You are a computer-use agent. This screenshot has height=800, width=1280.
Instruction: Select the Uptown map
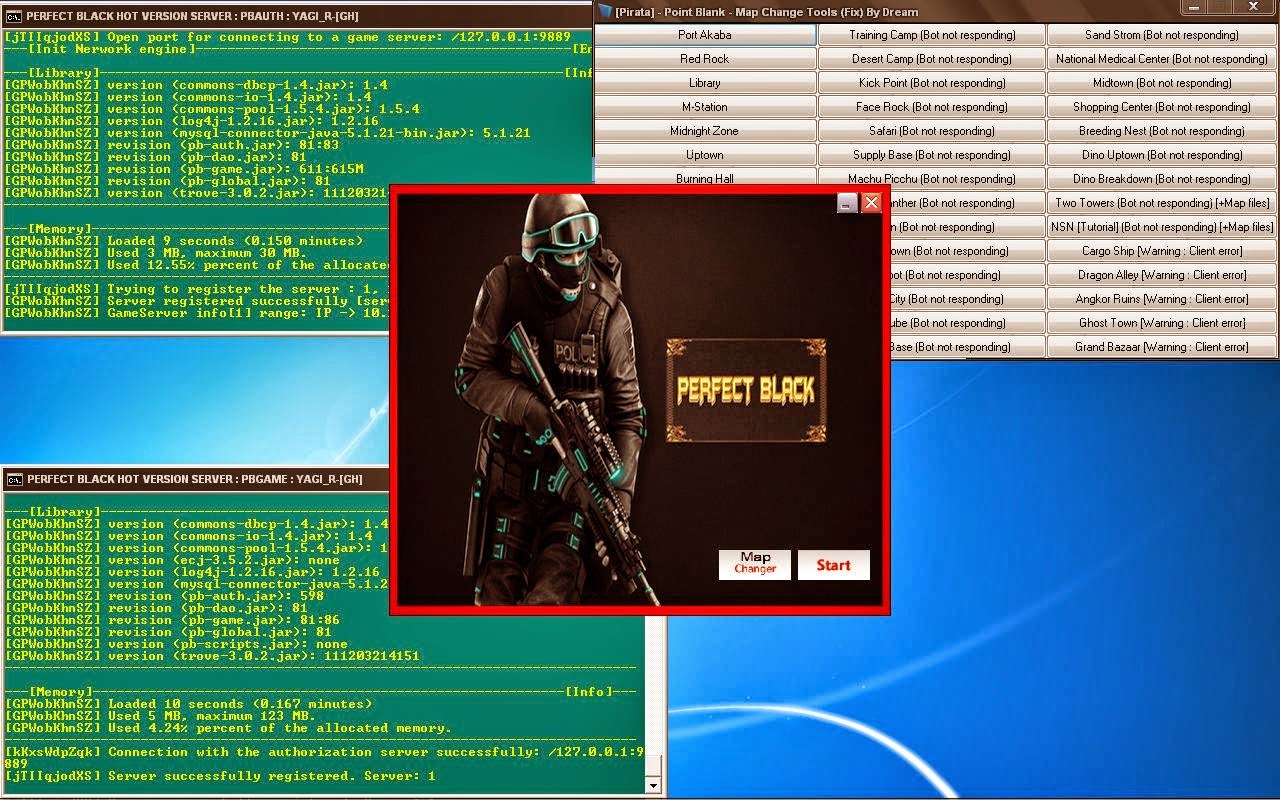coord(703,154)
